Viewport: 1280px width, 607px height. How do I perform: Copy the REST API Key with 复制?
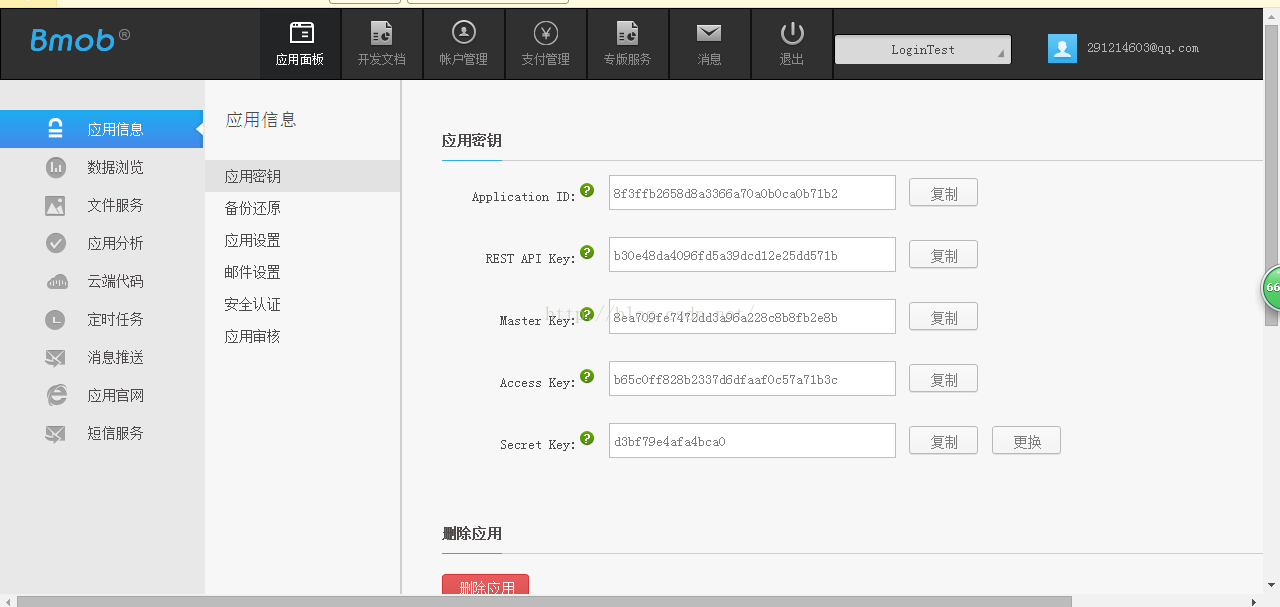click(x=943, y=255)
